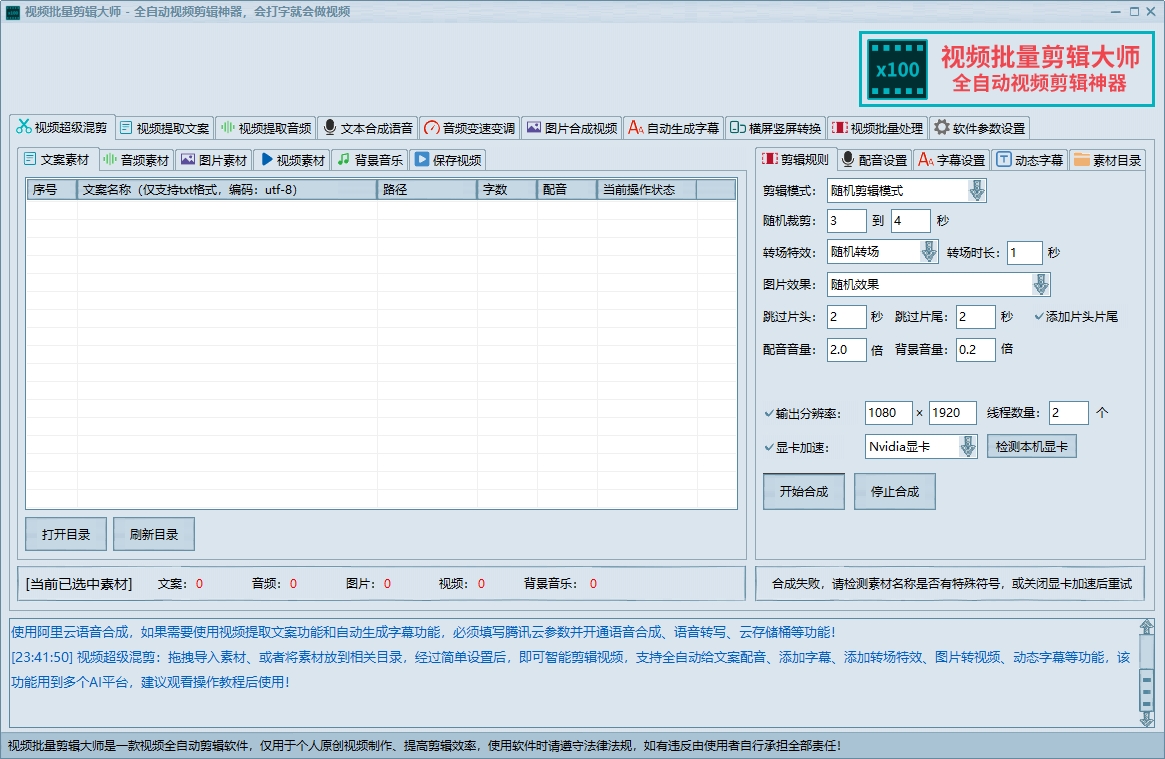1165x759 pixels.
Task: Open the 视频提取文案 feature
Action: tap(169, 127)
